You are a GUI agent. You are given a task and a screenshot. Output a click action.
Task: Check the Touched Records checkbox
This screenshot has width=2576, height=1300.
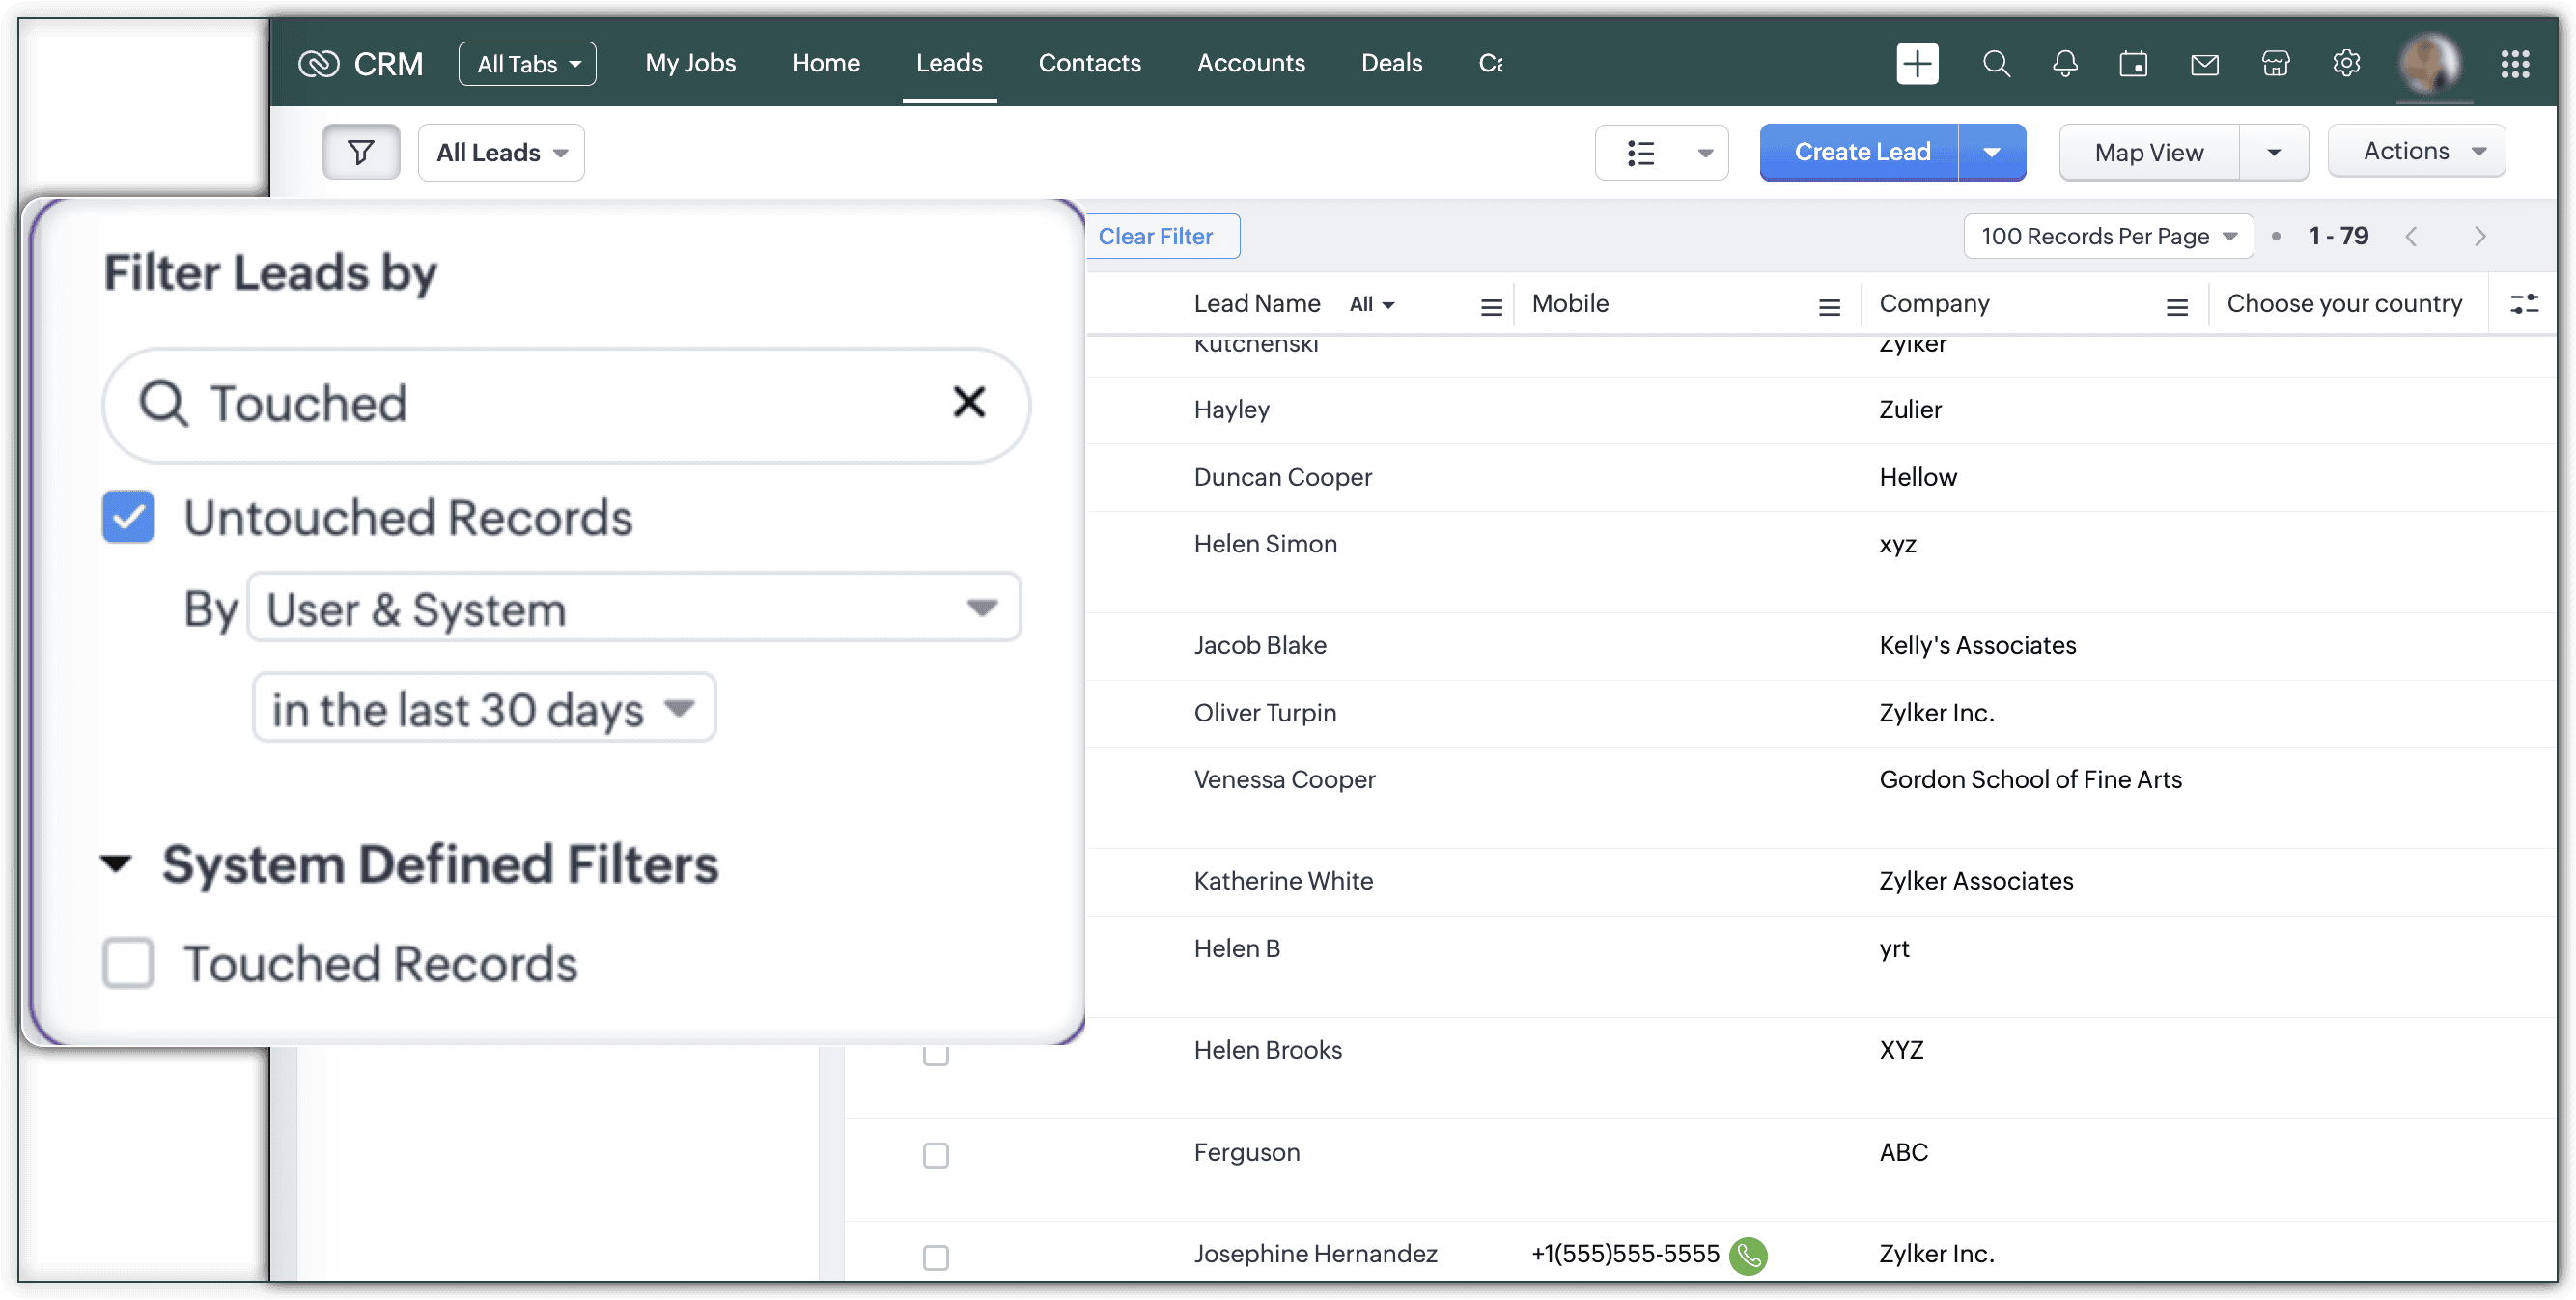click(129, 963)
